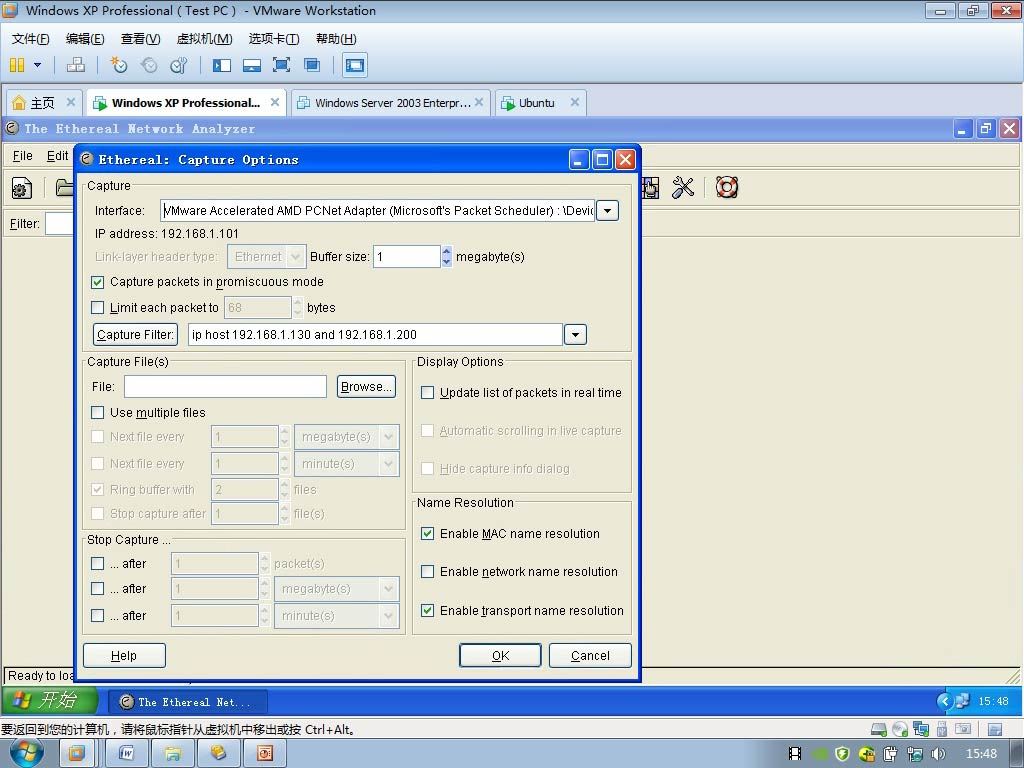Screen dimensions: 1024x768
Task: Click the Buffer size input field
Action: tap(407, 256)
